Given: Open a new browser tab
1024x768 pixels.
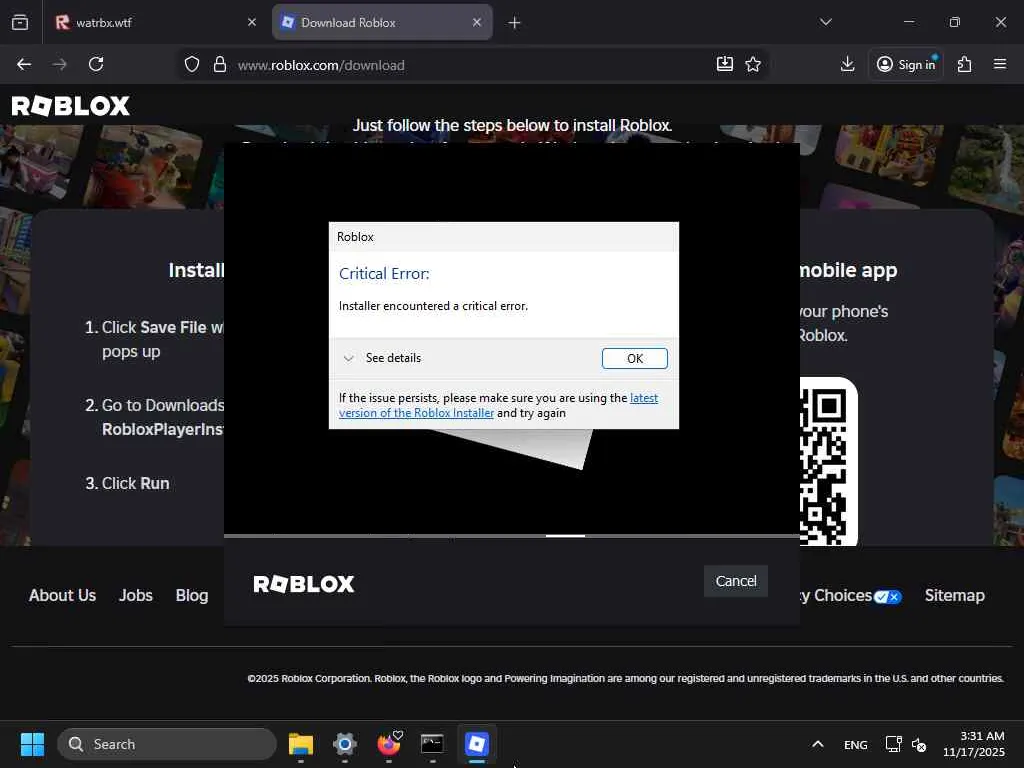Looking at the screenshot, I should 515,23.
